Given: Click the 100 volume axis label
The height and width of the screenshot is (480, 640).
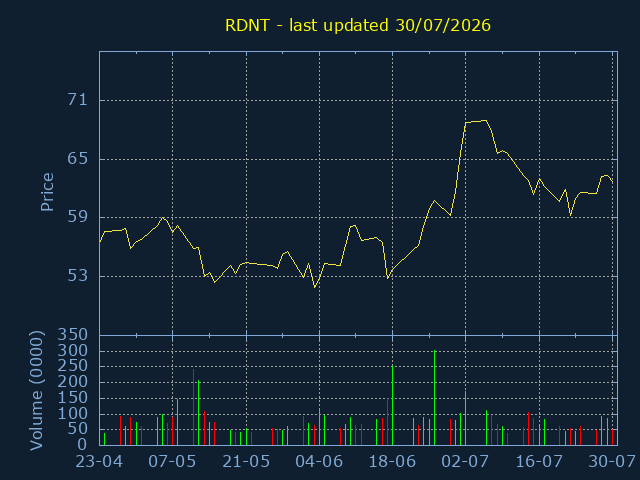Looking at the screenshot, I should point(73,413).
